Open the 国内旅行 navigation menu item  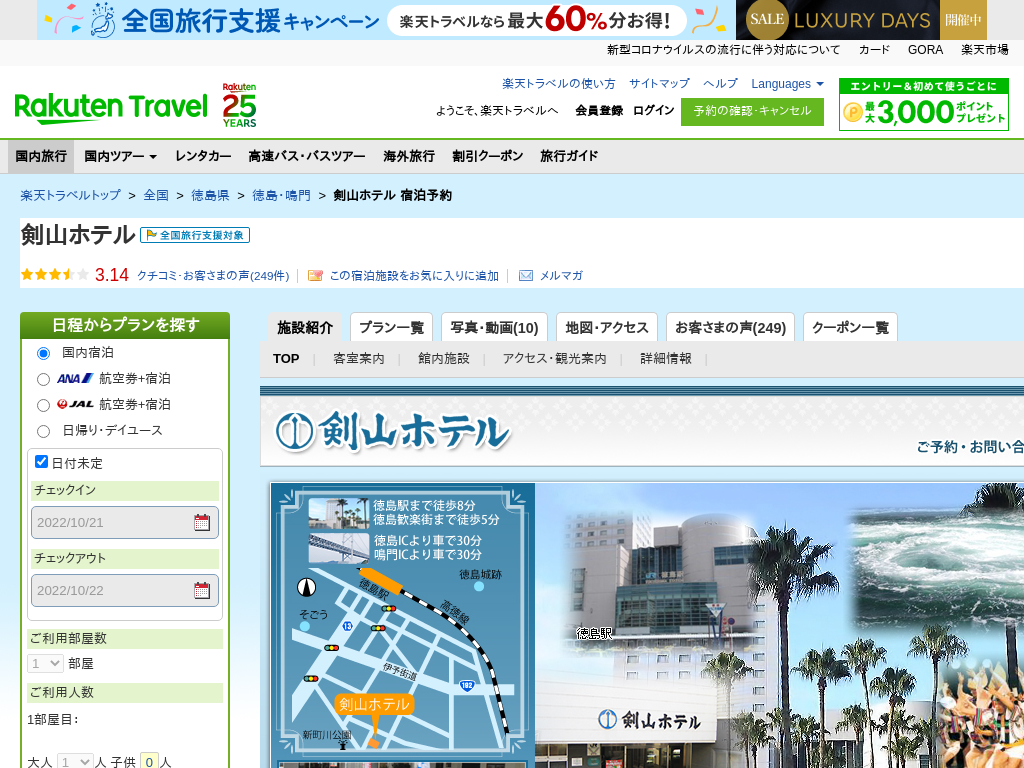click(41, 156)
